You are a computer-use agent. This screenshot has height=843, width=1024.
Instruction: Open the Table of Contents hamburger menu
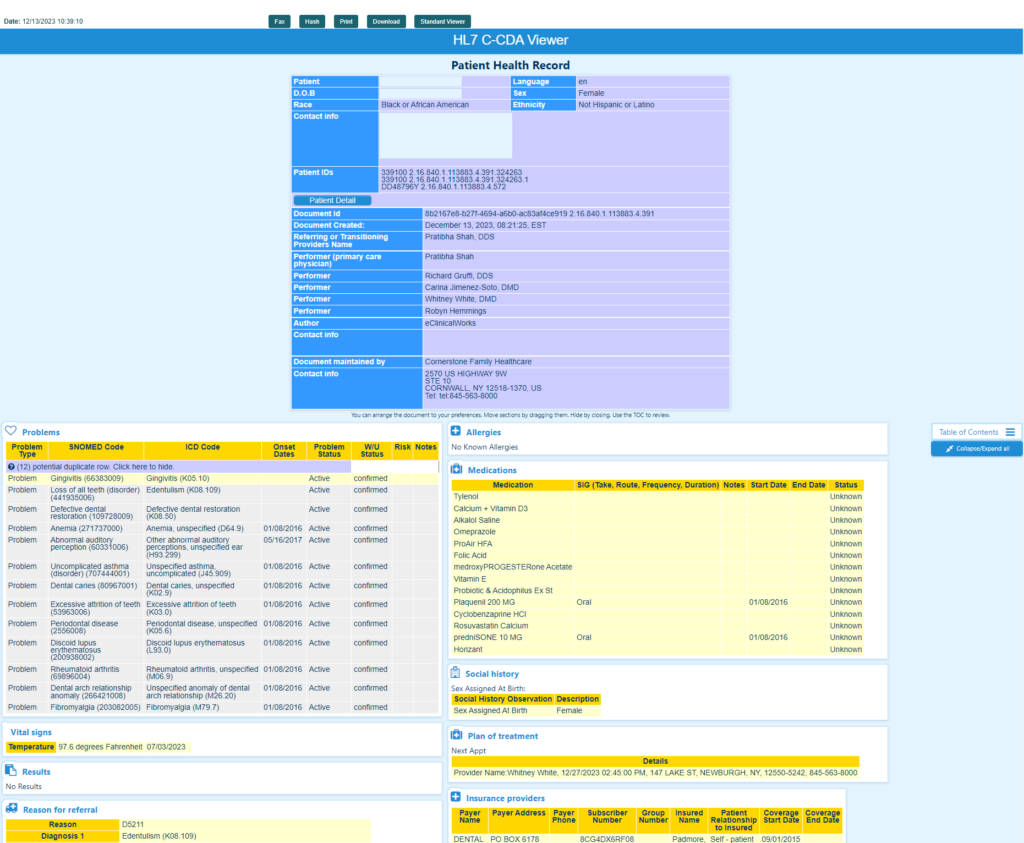point(1010,432)
